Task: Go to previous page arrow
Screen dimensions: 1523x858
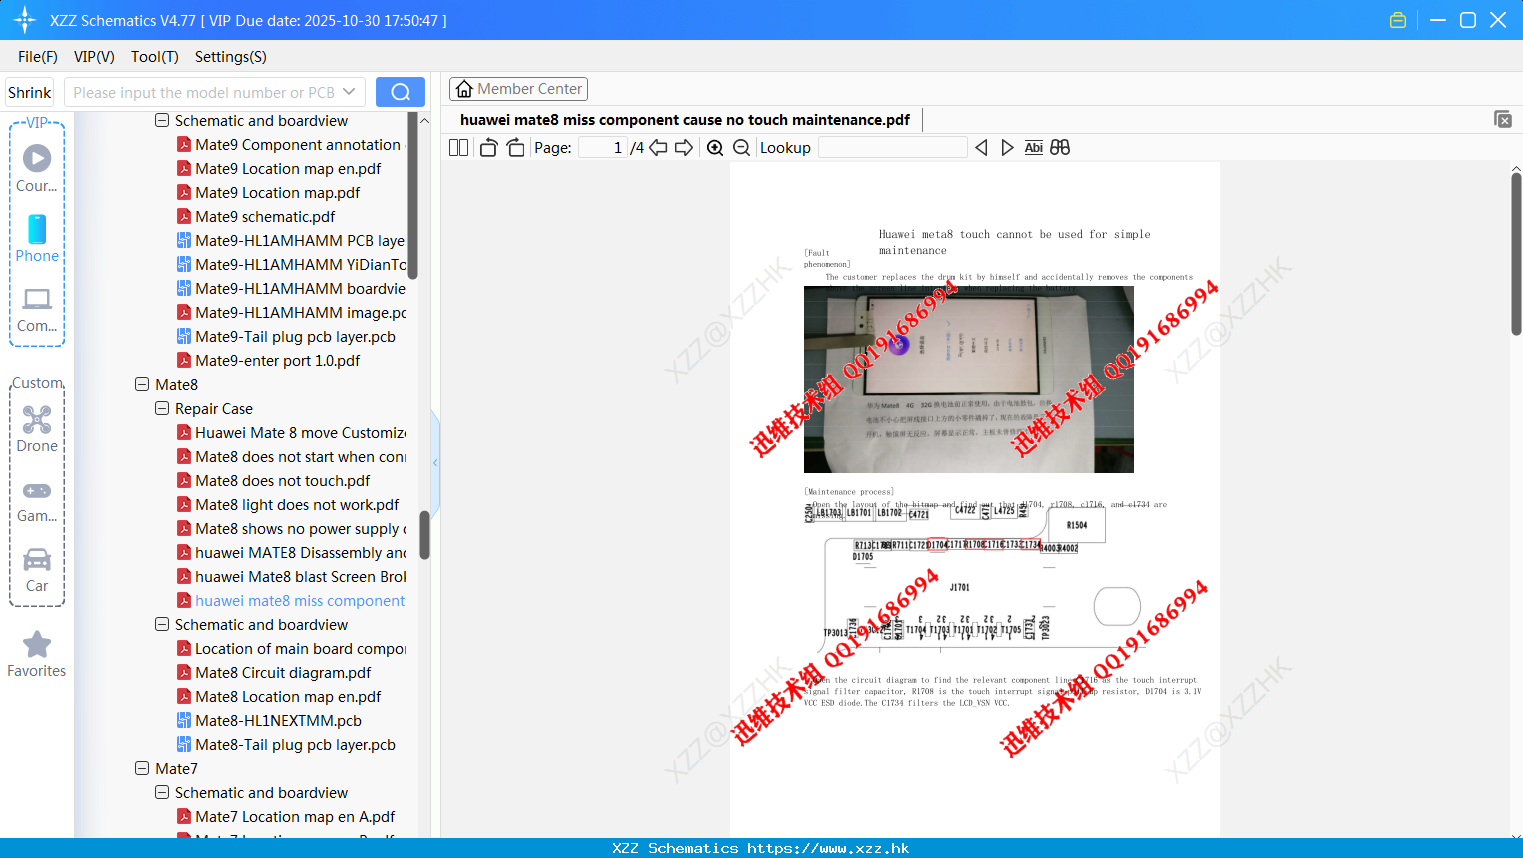Action: 658,148
